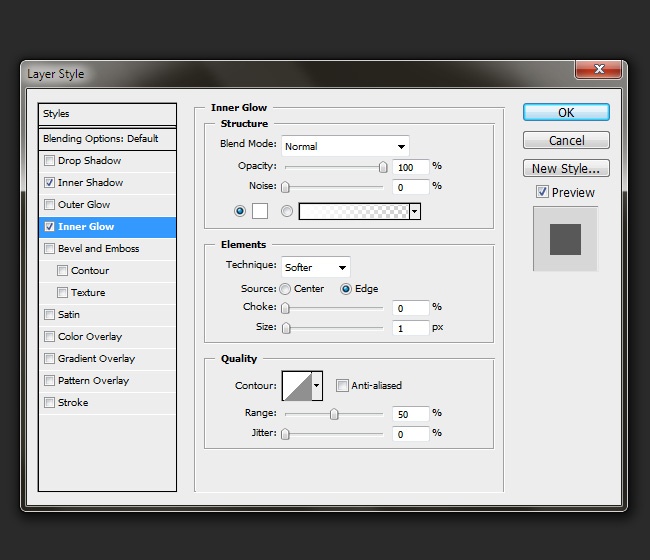Select the Inner Shadow row label
The image size is (650, 560).
click(90, 182)
